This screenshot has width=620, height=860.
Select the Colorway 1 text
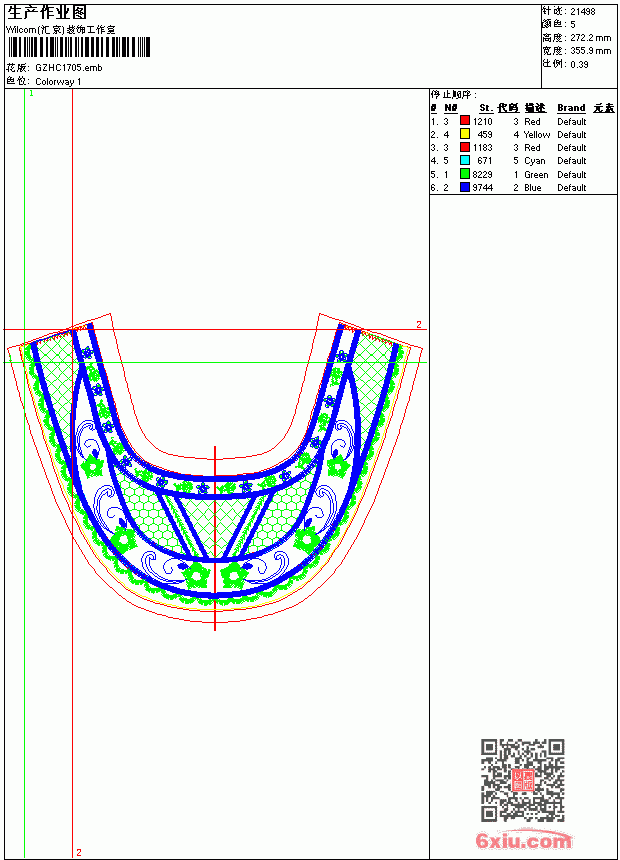click(58, 82)
